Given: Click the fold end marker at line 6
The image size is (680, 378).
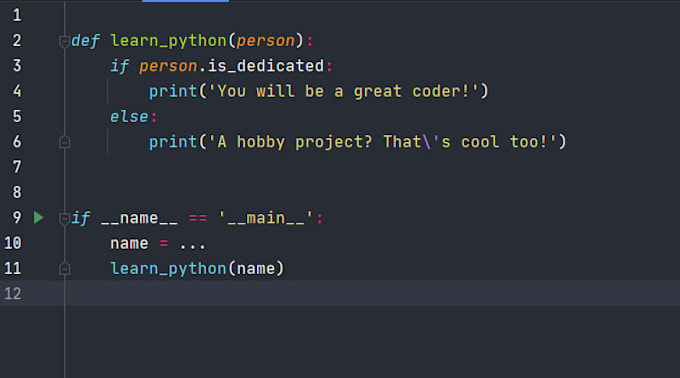Looking at the screenshot, I should tap(65, 142).
